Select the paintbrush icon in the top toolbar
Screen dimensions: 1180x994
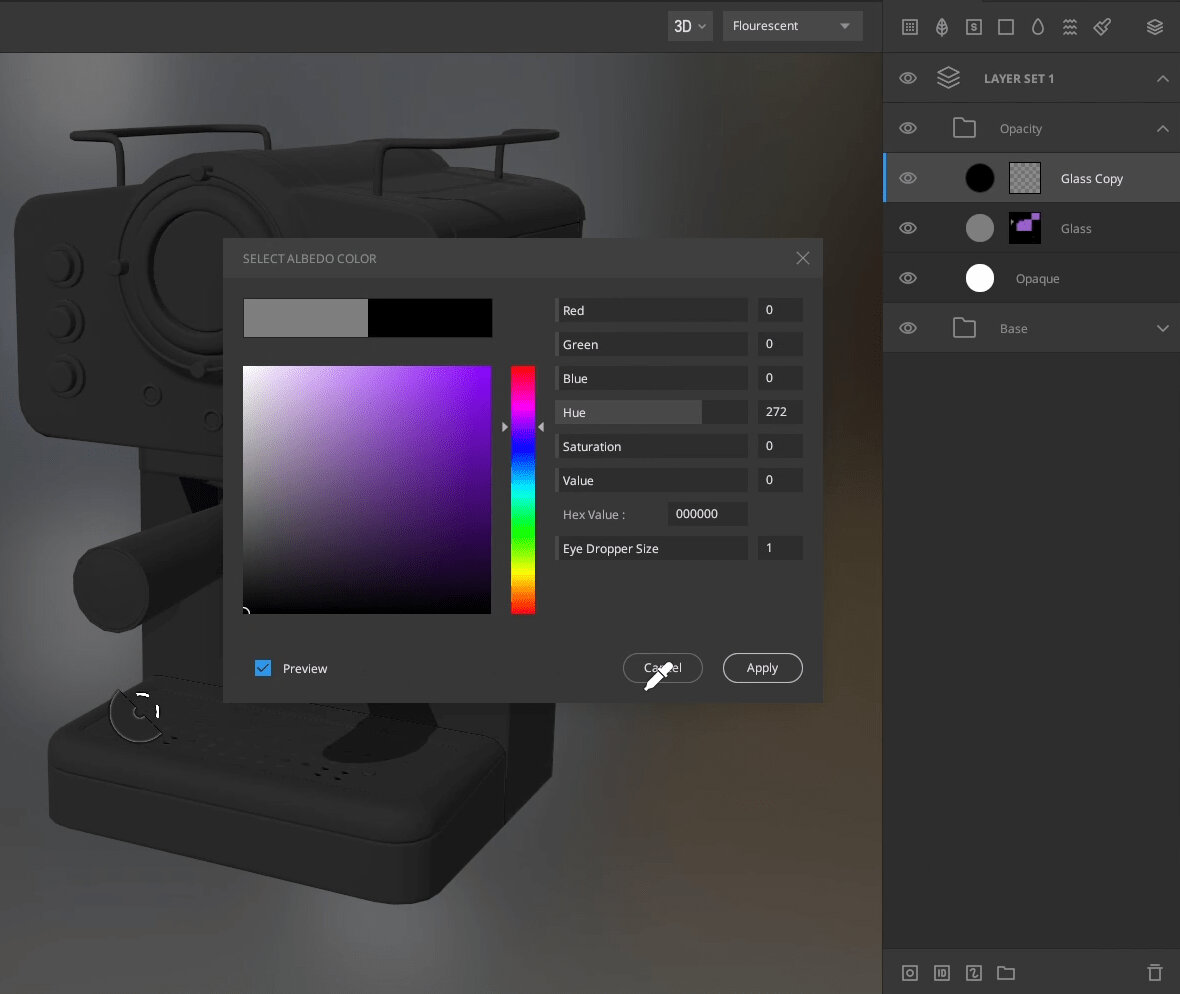coord(1102,26)
